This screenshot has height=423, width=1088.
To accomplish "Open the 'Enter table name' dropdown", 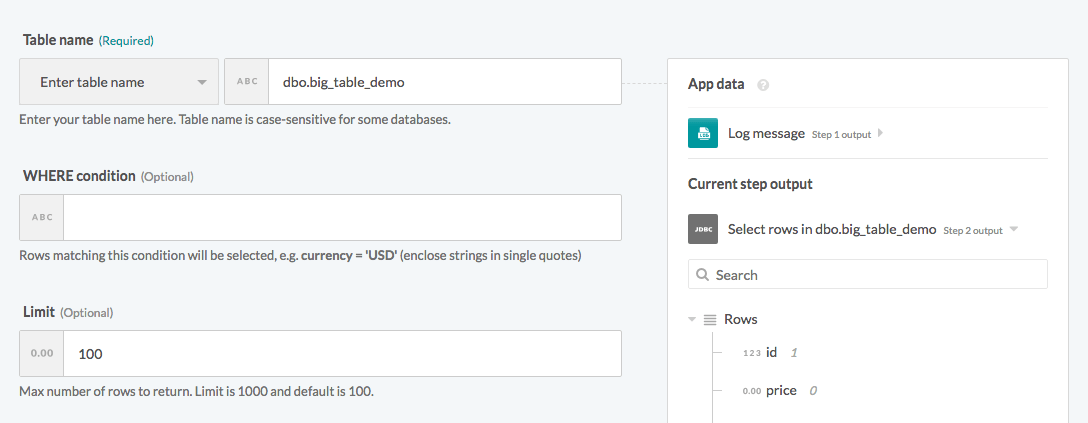I will [x=119, y=82].
